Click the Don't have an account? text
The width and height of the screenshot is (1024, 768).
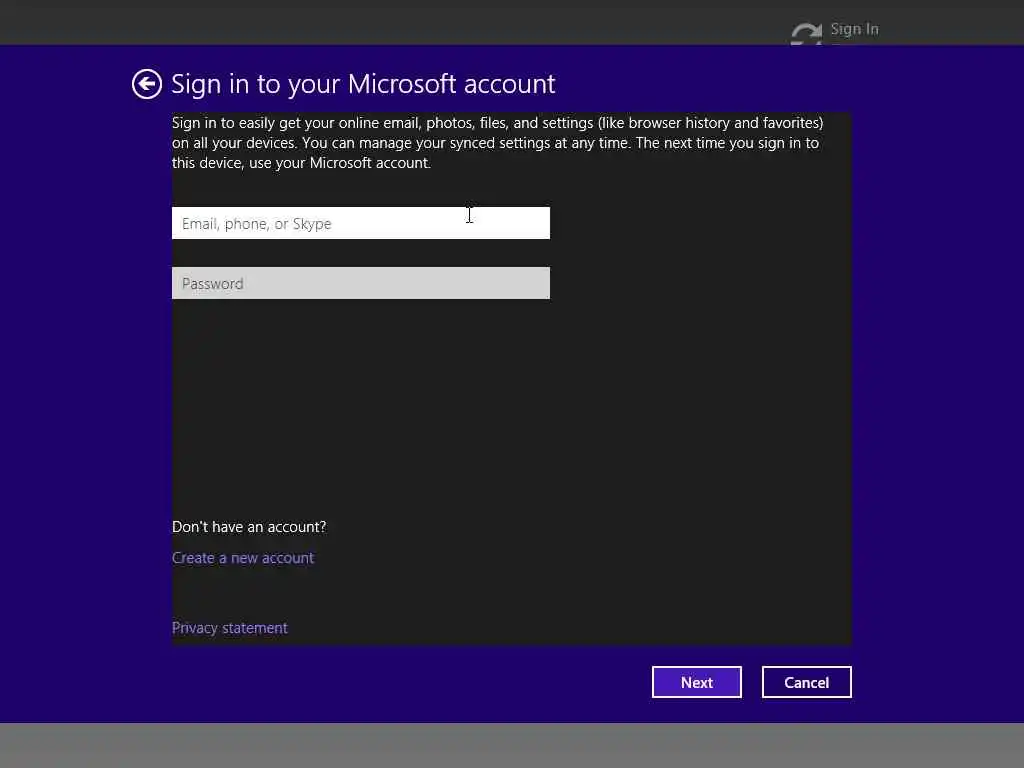249,527
